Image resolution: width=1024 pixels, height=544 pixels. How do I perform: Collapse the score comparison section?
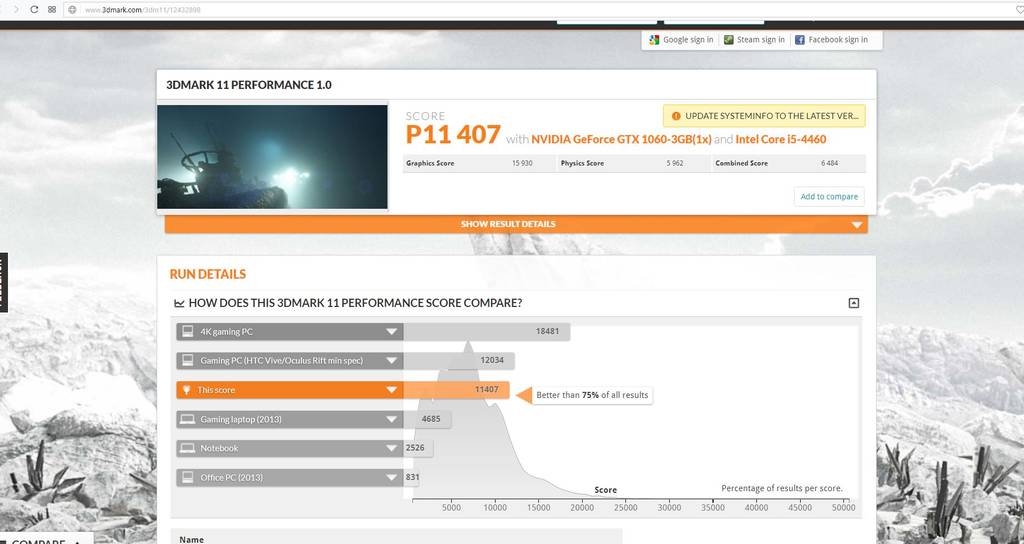pos(854,303)
